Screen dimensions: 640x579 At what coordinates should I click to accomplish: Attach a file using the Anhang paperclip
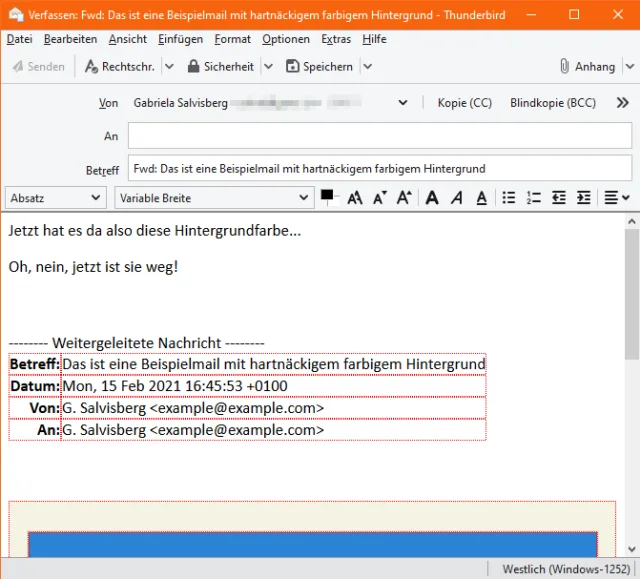tap(587, 67)
